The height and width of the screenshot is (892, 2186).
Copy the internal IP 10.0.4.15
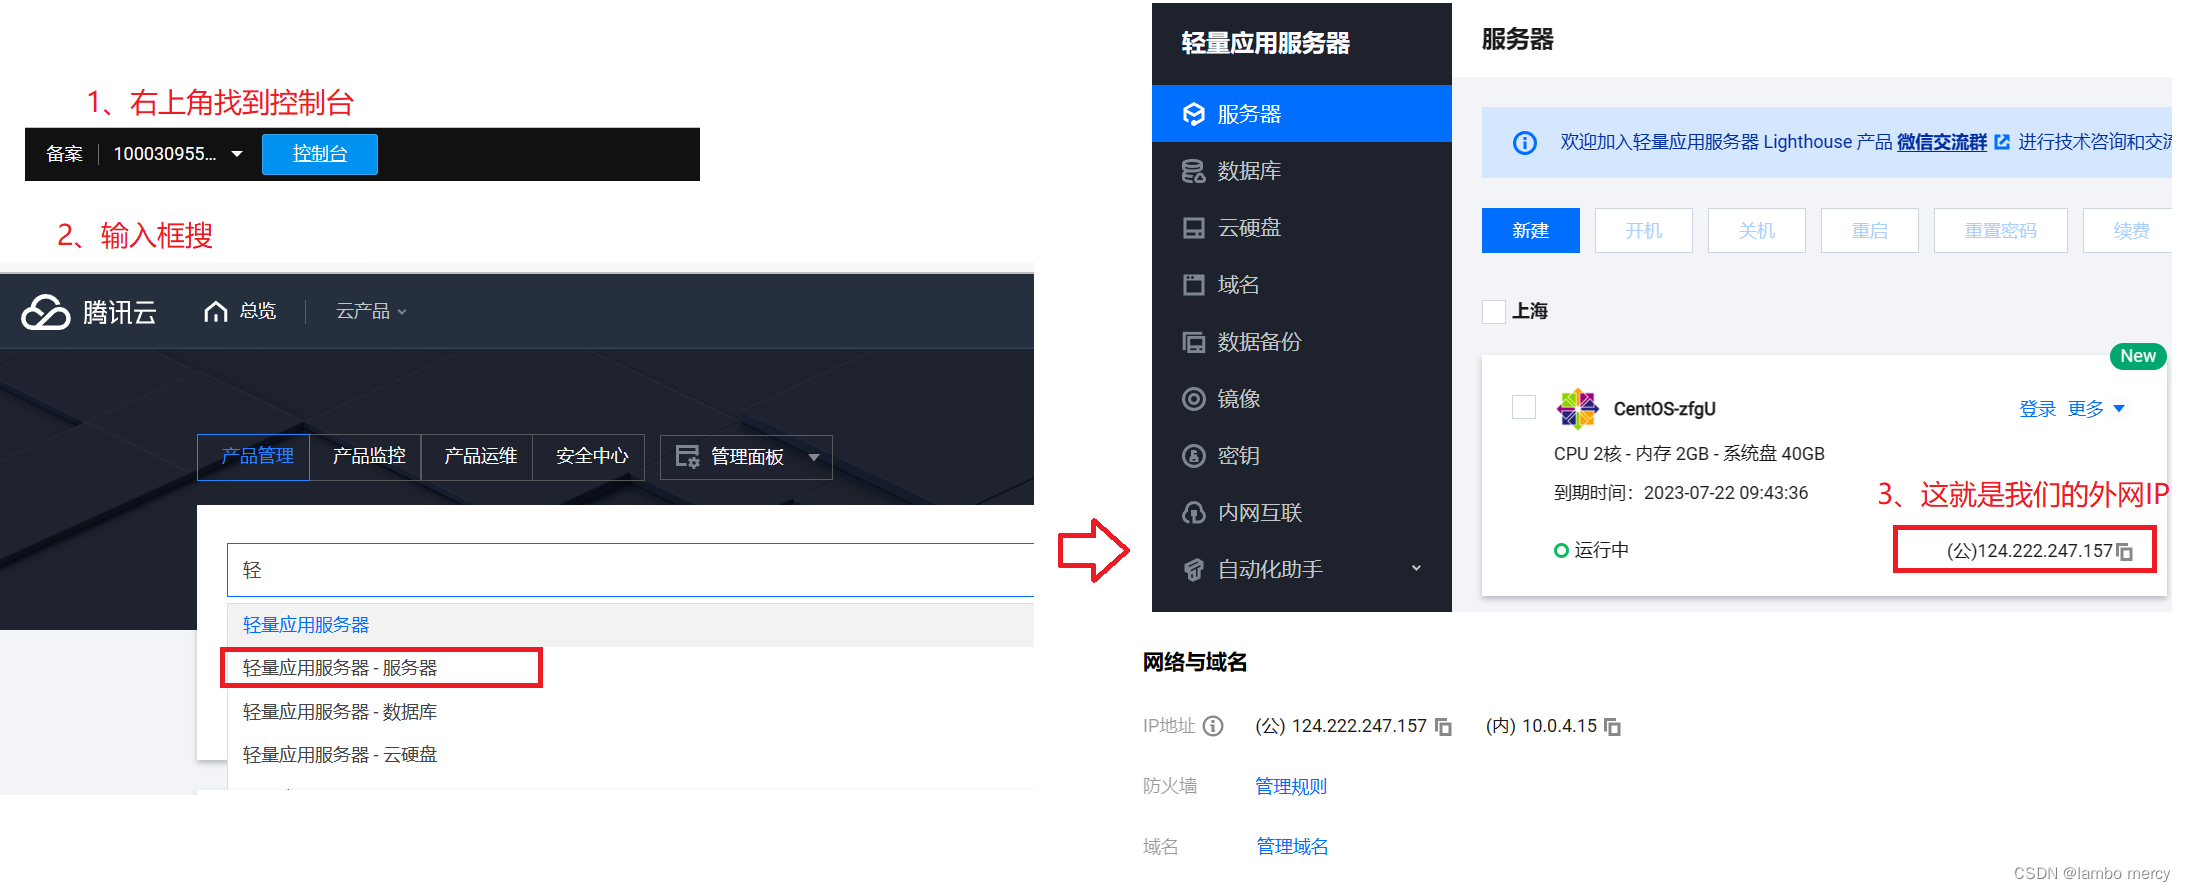pos(1612,727)
